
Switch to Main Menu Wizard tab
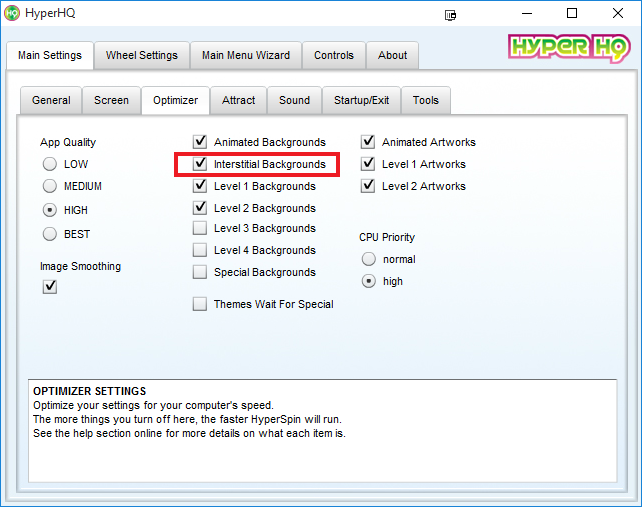tap(245, 56)
